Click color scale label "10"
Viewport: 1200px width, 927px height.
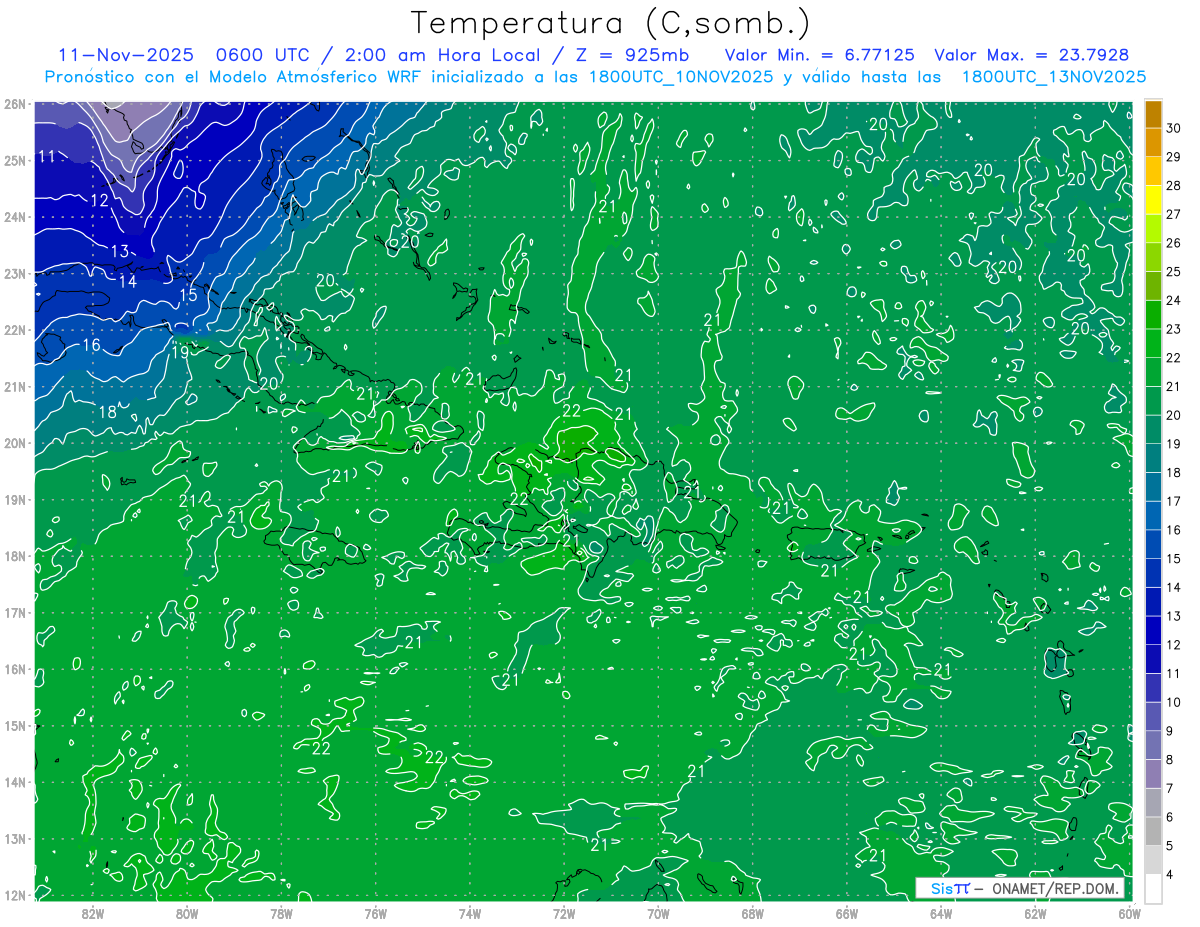[x=1173, y=702]
